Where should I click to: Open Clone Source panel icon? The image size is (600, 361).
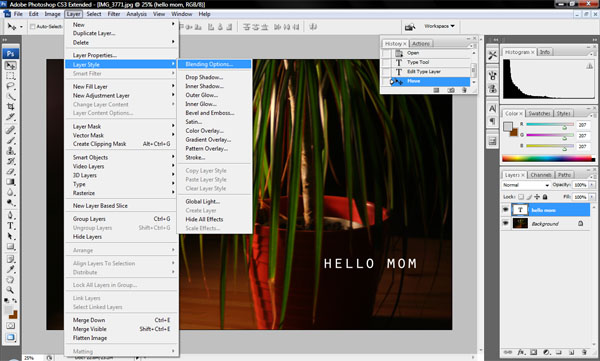[x=492, y=89]
